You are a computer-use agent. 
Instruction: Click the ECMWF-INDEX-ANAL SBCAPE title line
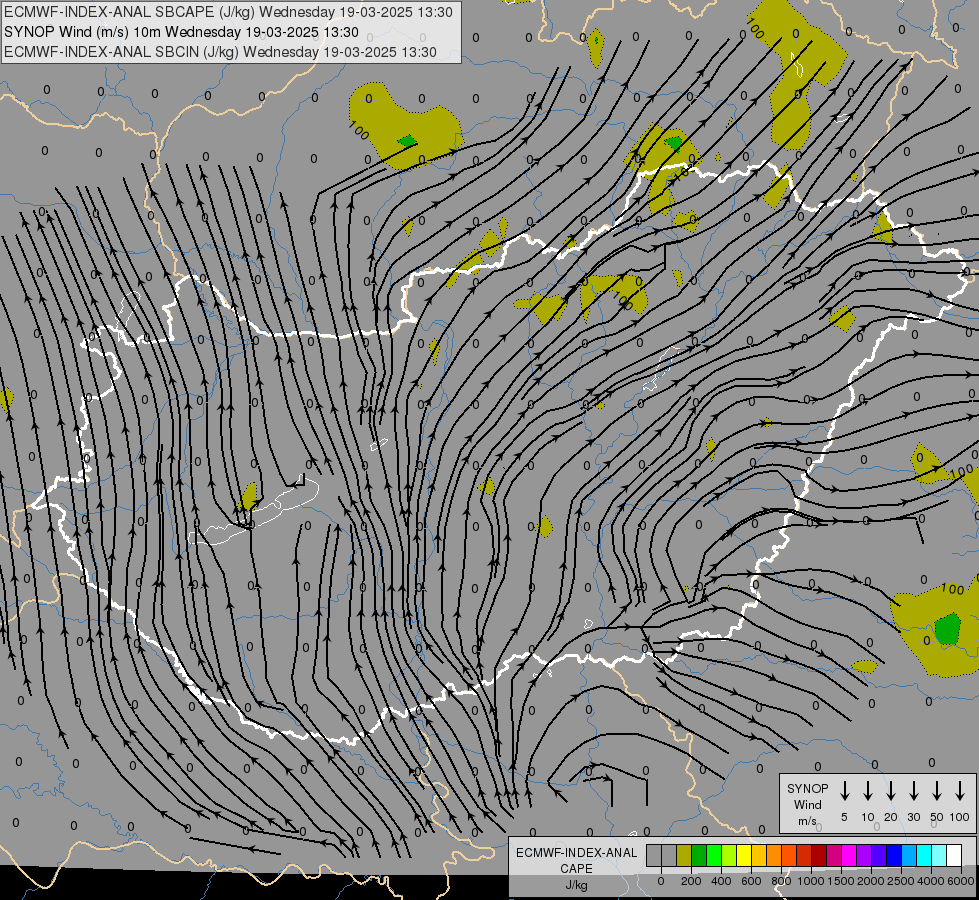[229, 12]
